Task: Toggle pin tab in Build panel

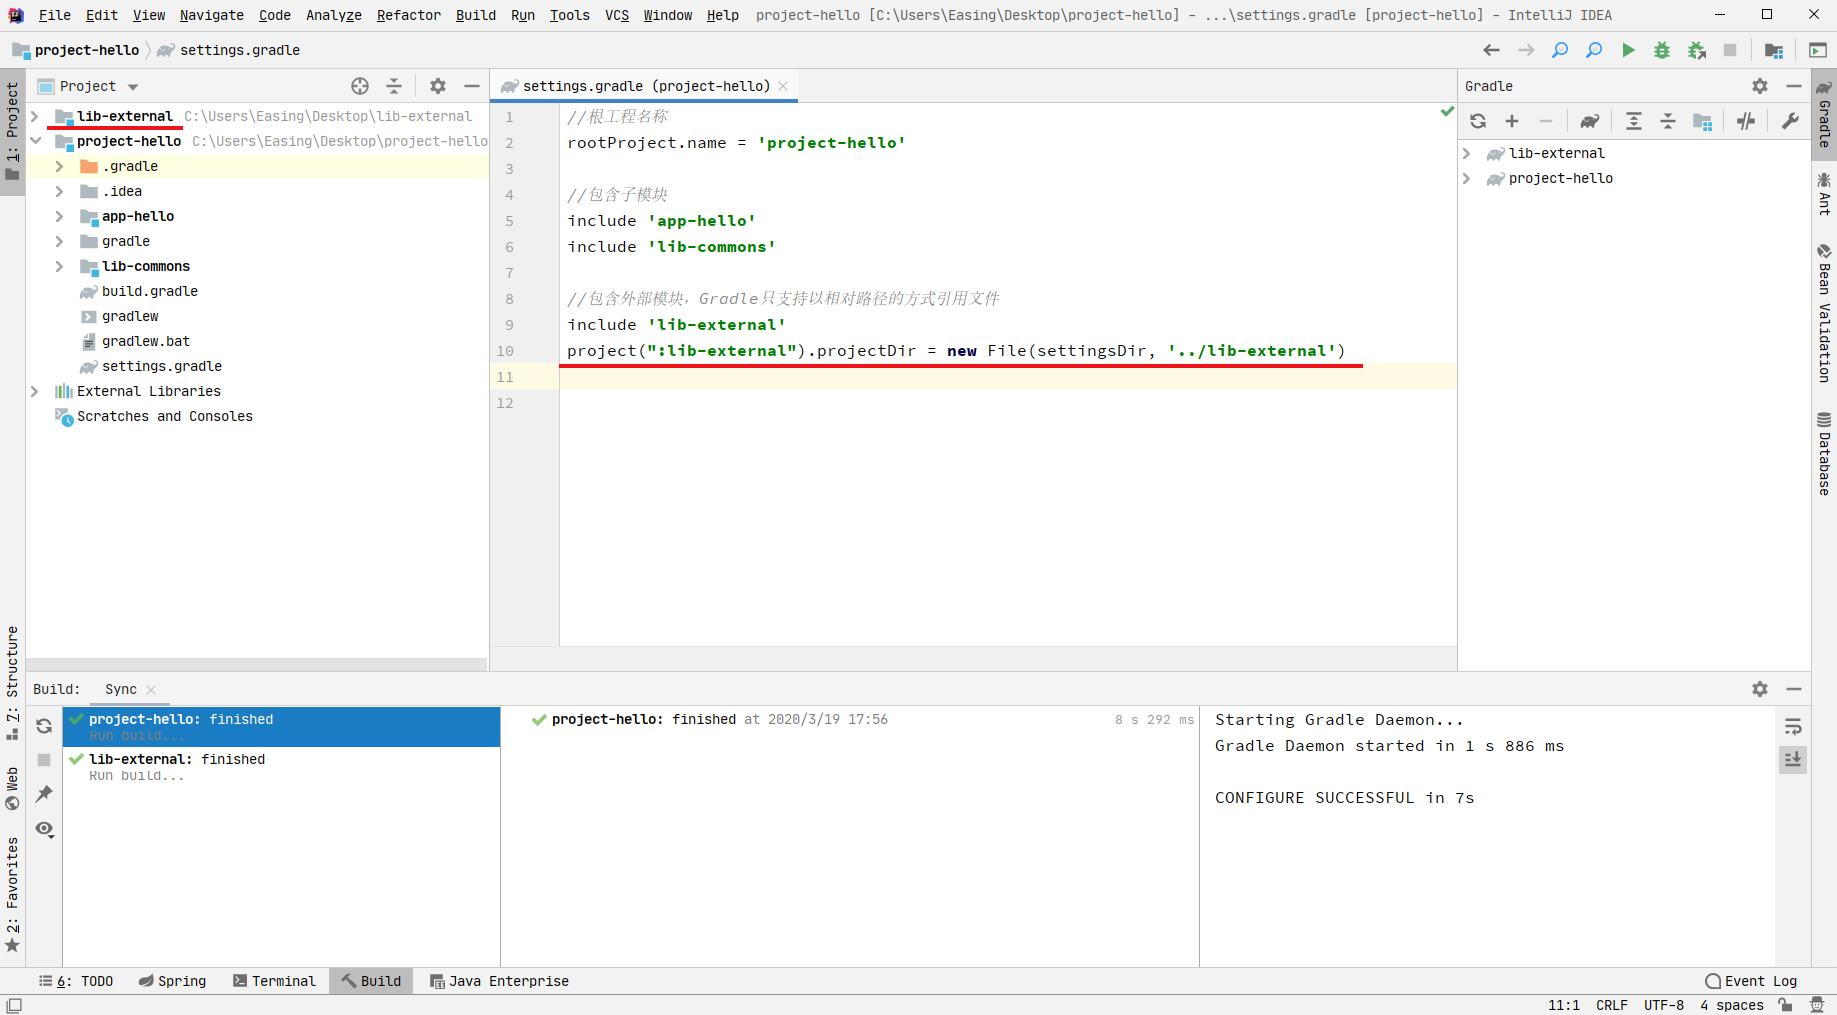Action: 44,794
